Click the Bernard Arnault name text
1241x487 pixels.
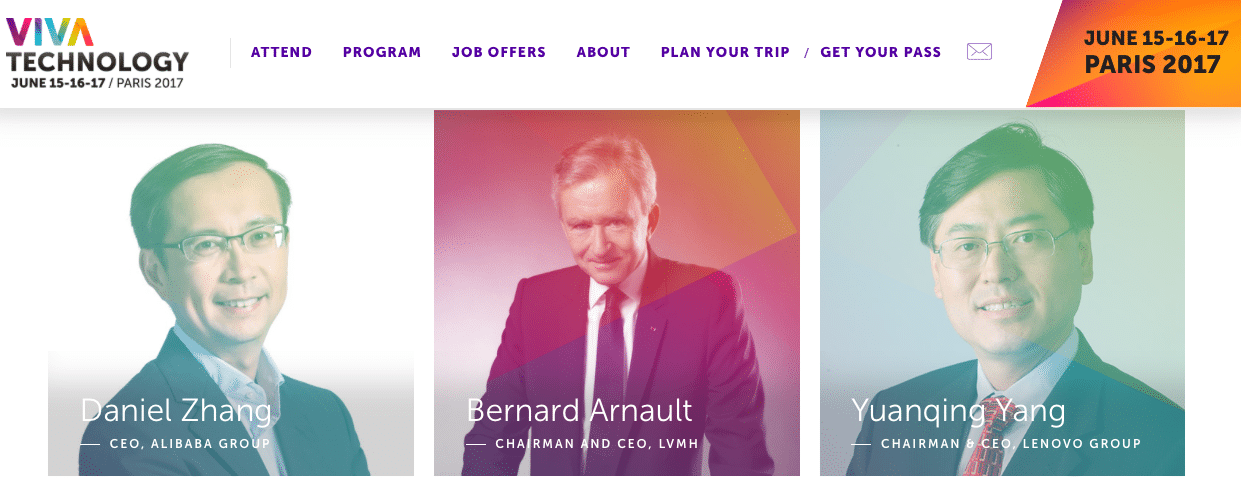click(579, 411)
